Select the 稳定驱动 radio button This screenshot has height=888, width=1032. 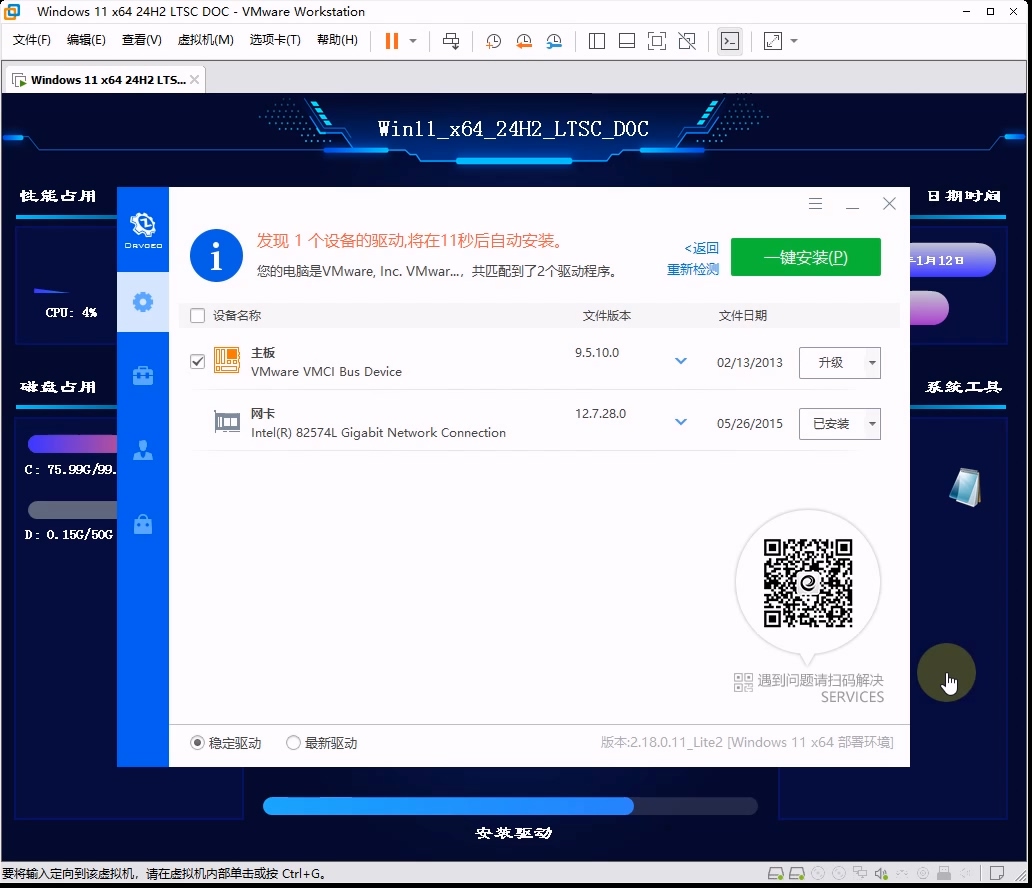coord(197,743)
